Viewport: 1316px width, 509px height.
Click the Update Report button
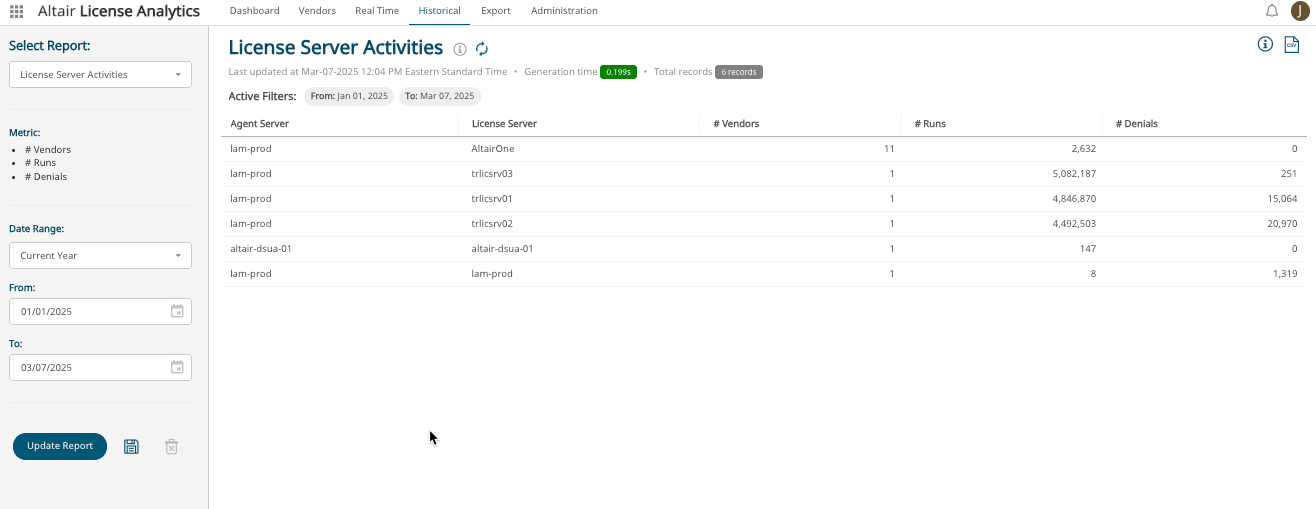coord(60,446)
